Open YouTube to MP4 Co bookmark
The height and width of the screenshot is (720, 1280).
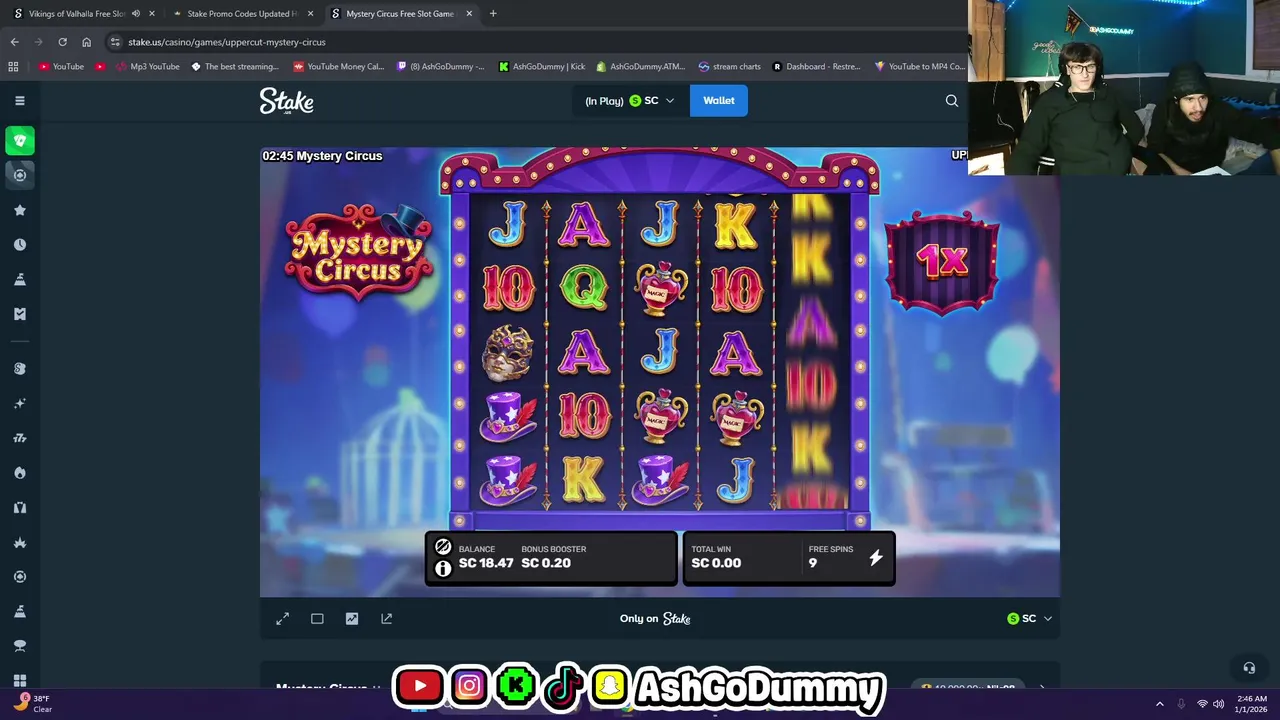[920, 66]
